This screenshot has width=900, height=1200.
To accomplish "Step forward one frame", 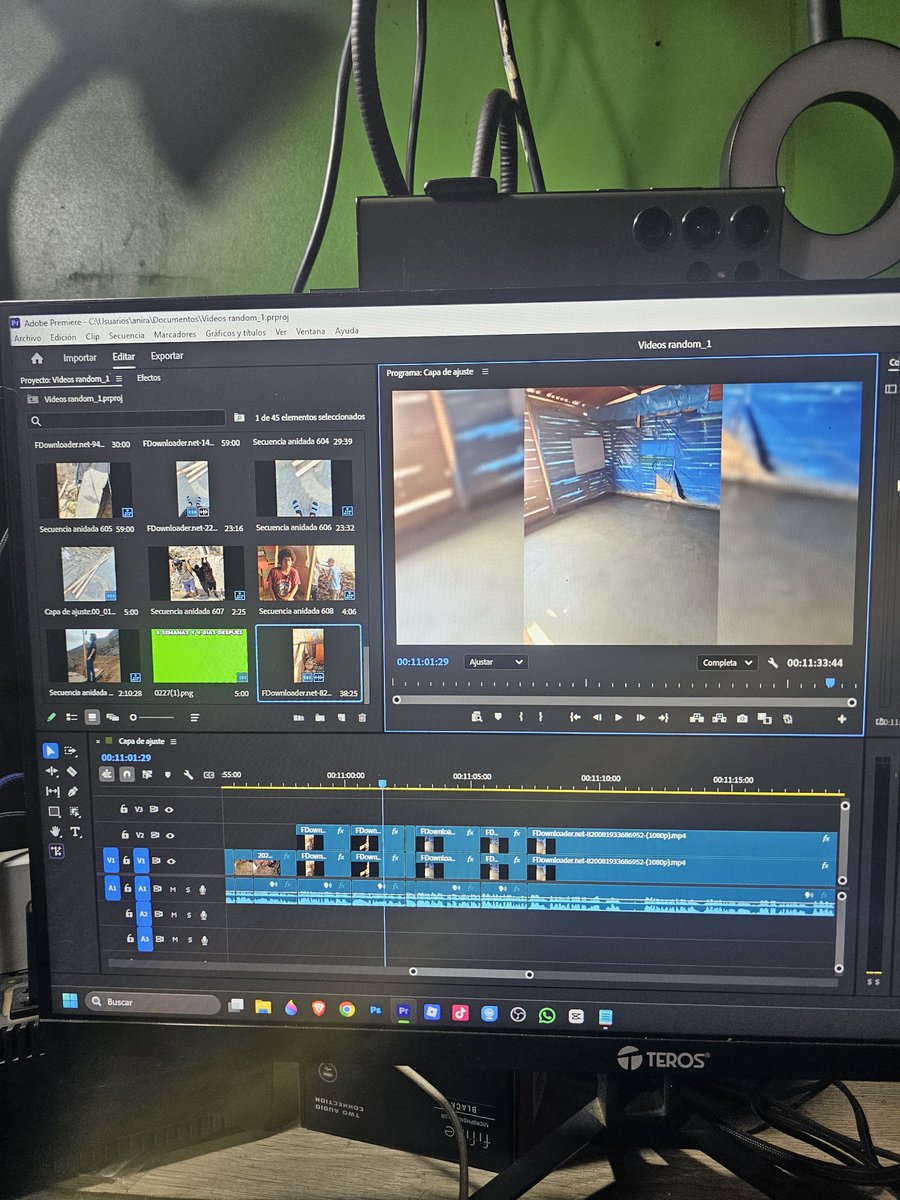I will click(x=640, y=718).
